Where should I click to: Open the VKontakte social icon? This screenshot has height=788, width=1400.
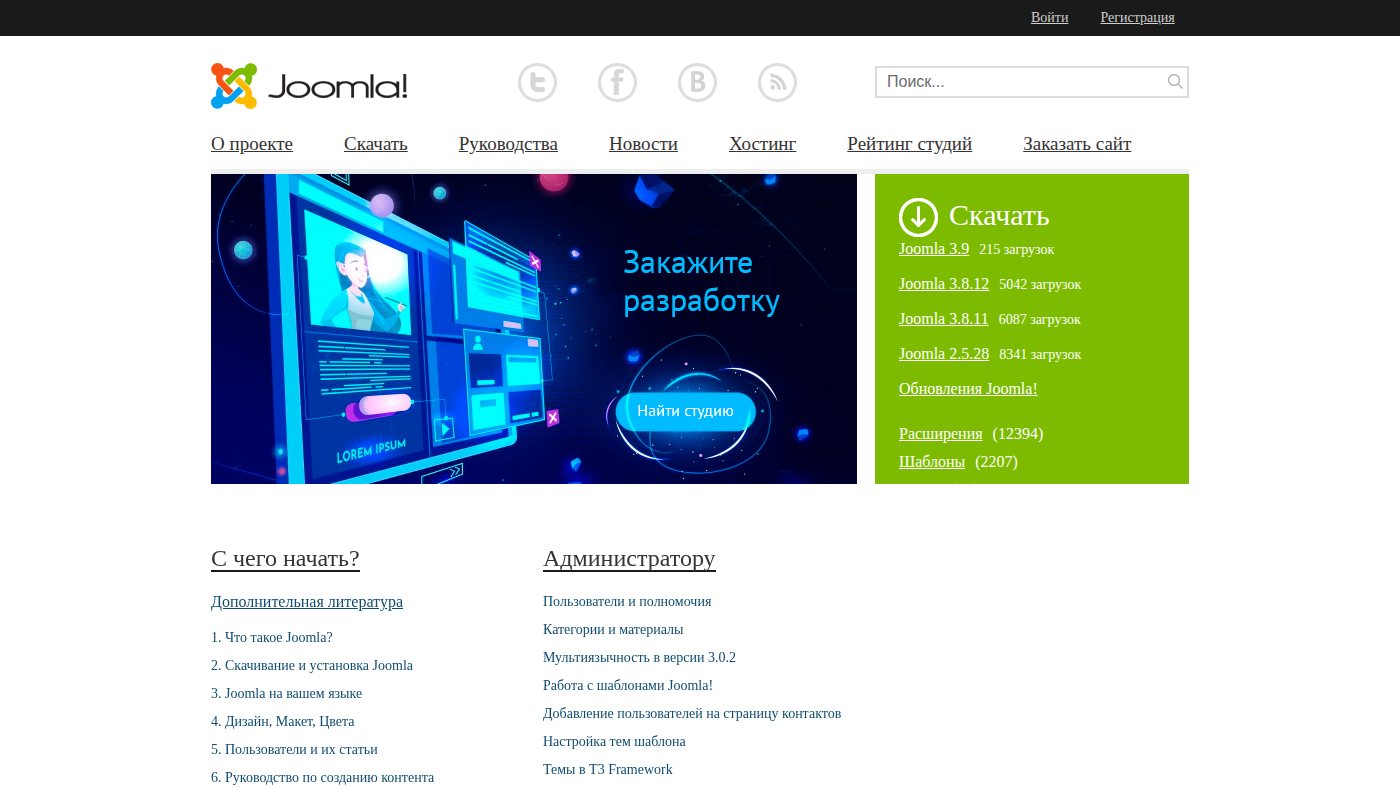click(x=697, y=82)
